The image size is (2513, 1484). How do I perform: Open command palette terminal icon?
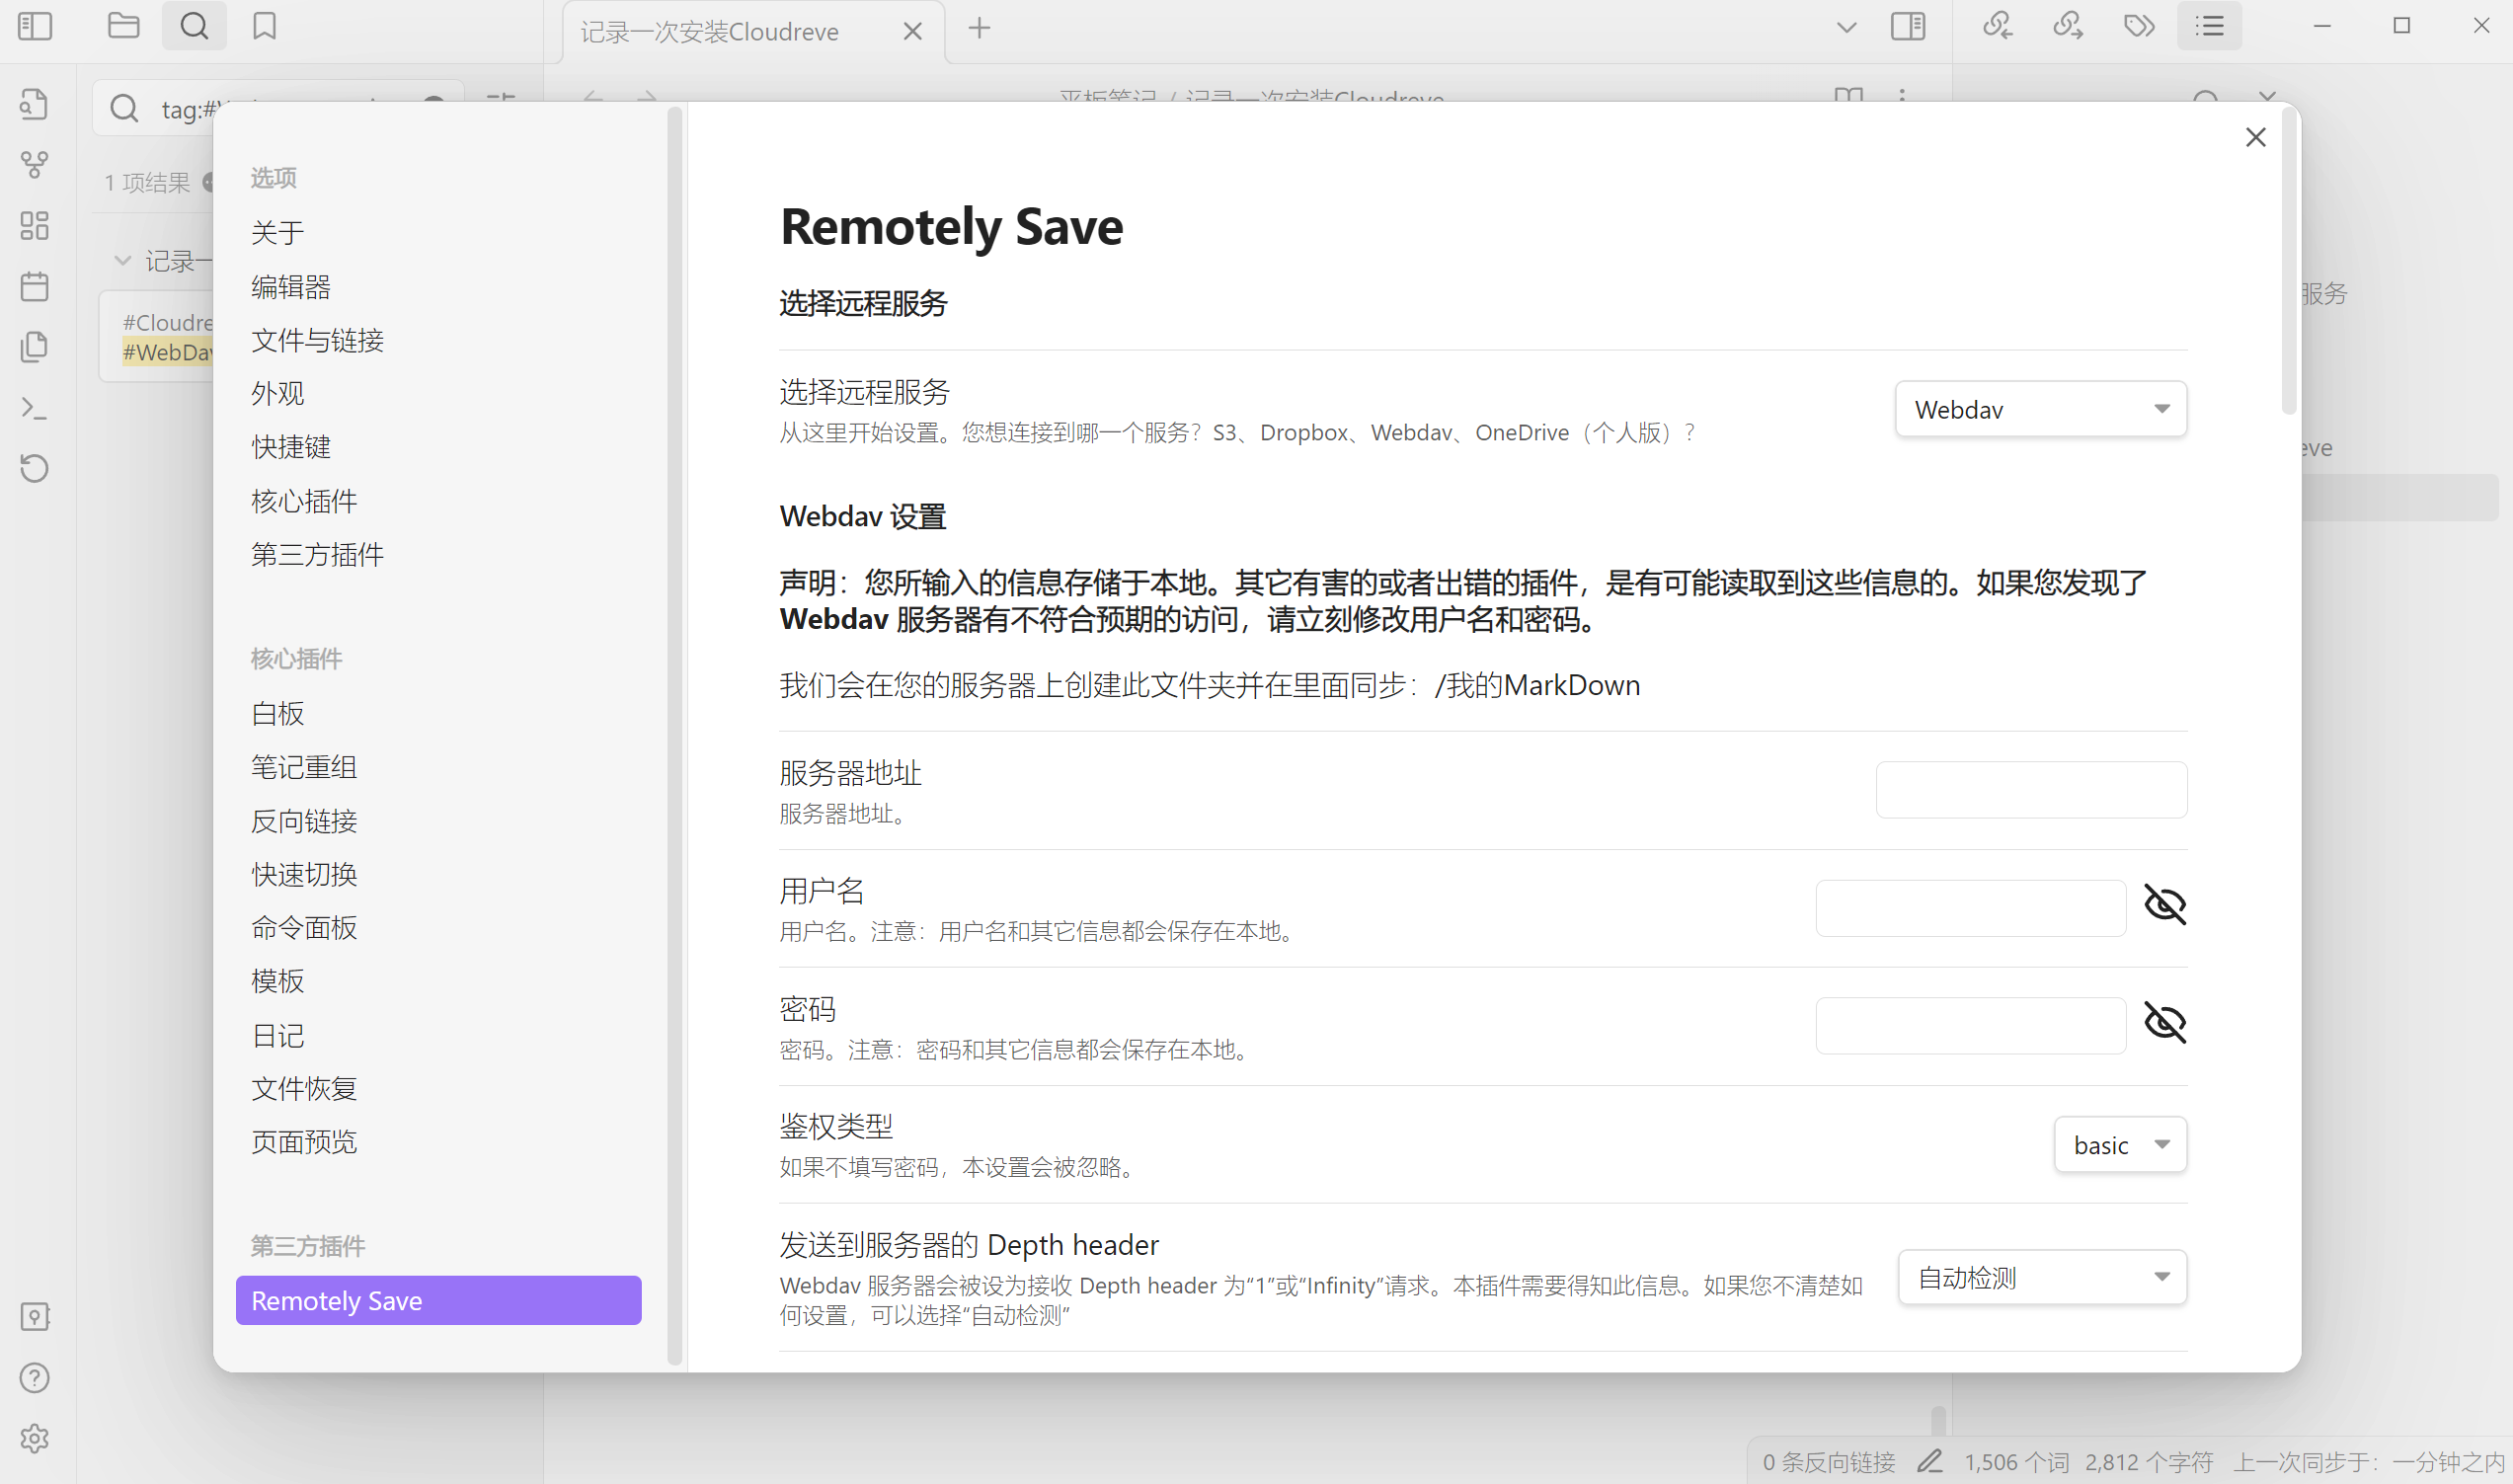pos(35,408)
